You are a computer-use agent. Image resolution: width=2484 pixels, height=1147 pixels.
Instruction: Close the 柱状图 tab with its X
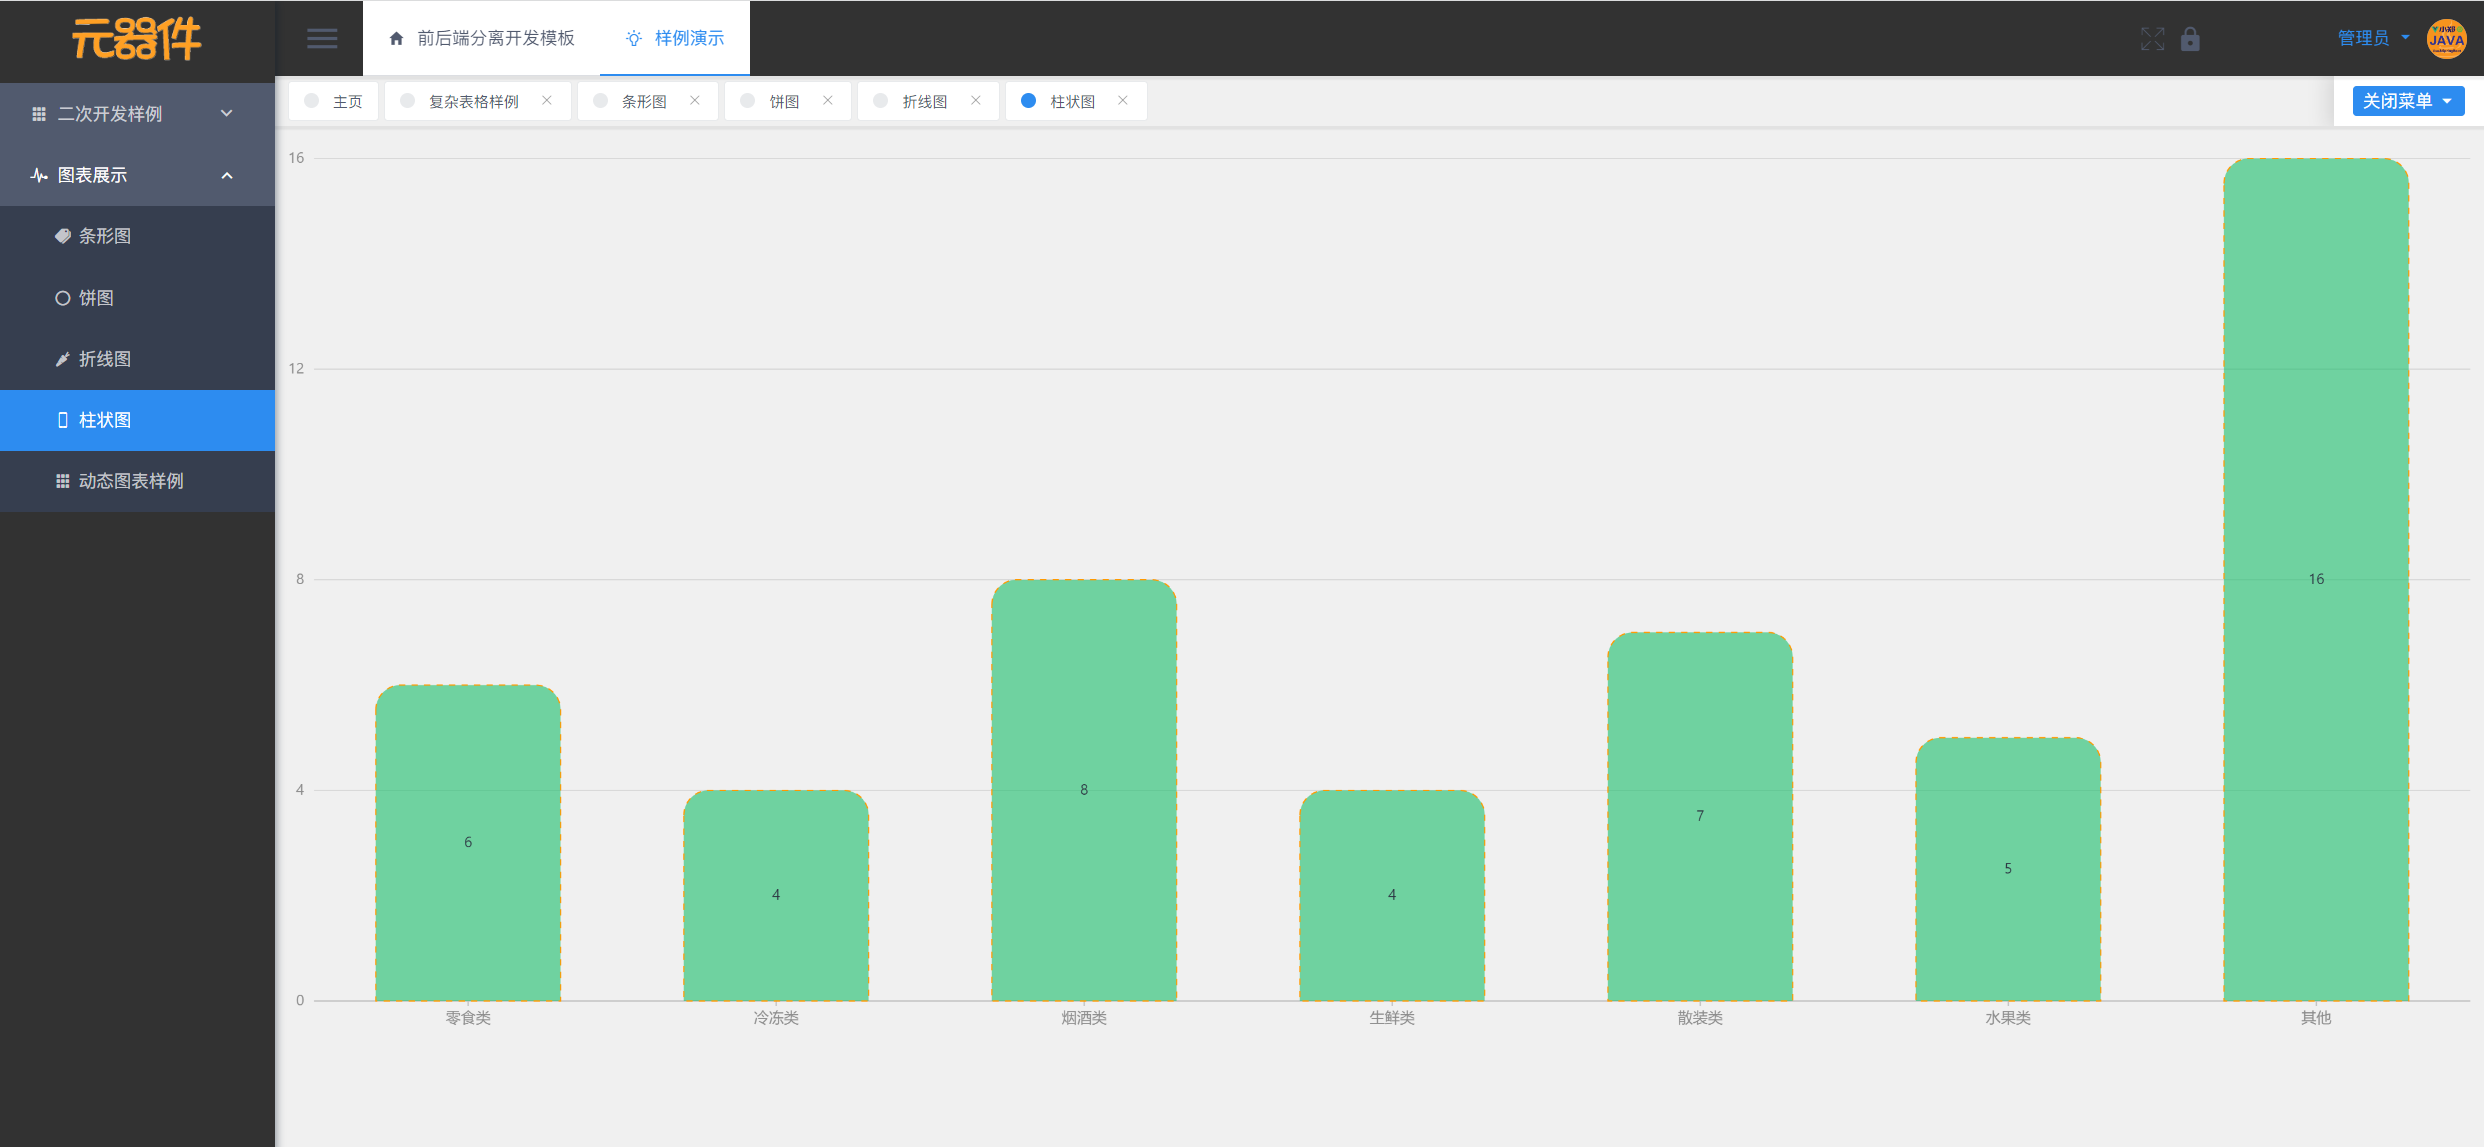(x=1123, y=101)
